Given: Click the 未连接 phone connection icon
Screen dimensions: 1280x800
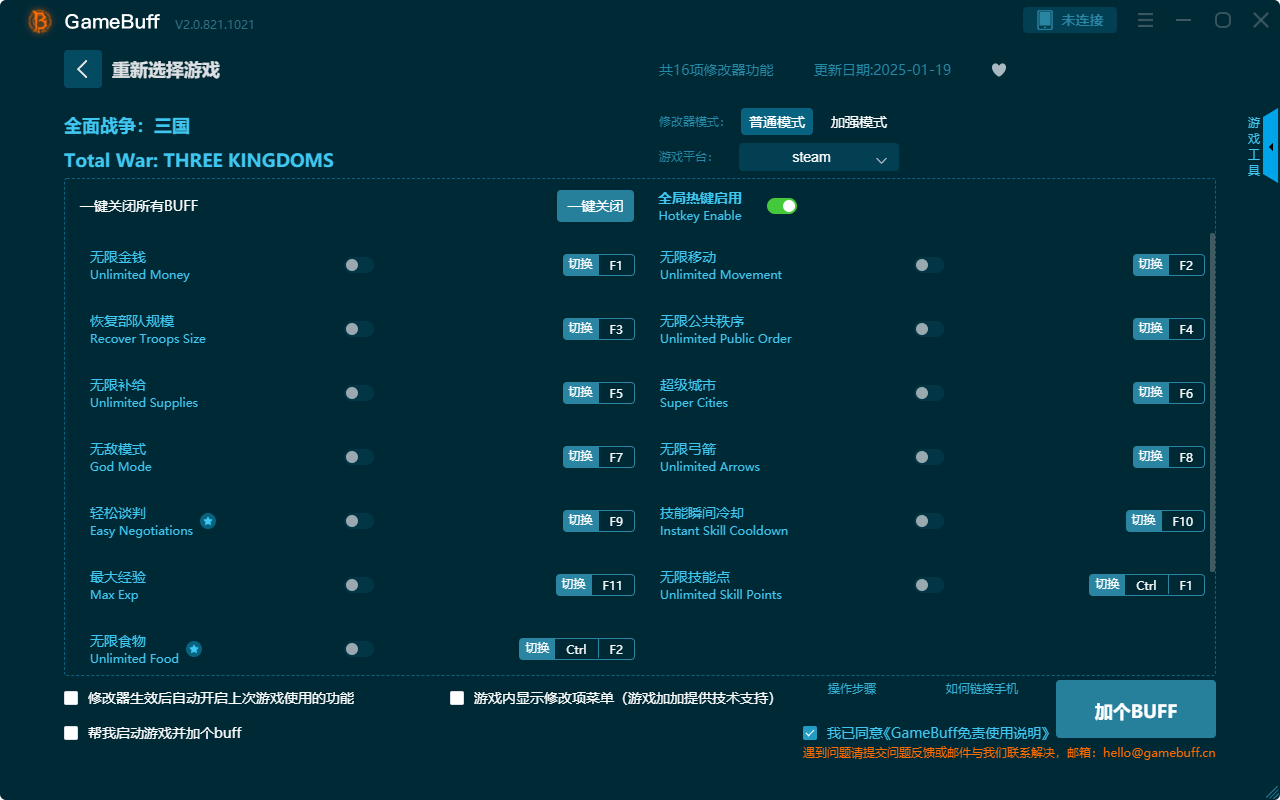Looking at the screenshot, I should coord(1069,19).
